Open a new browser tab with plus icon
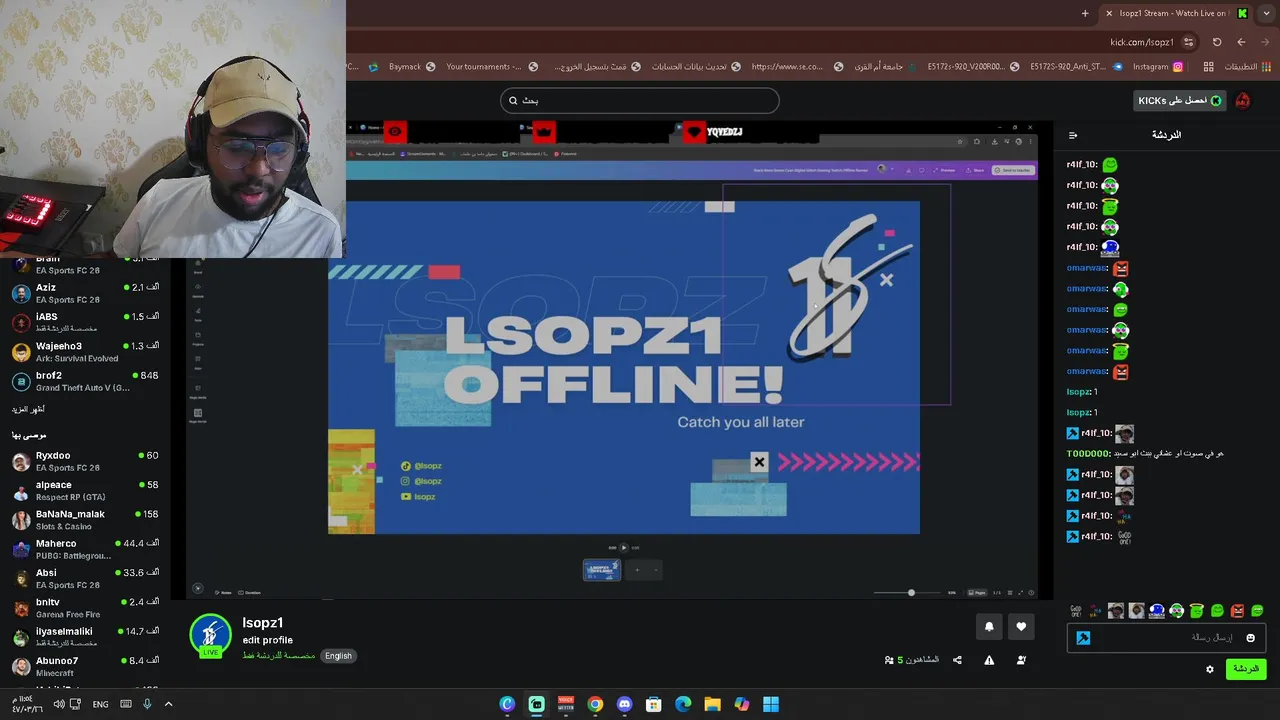The width and height of the screenshot is (1280, 720). 1085,13
